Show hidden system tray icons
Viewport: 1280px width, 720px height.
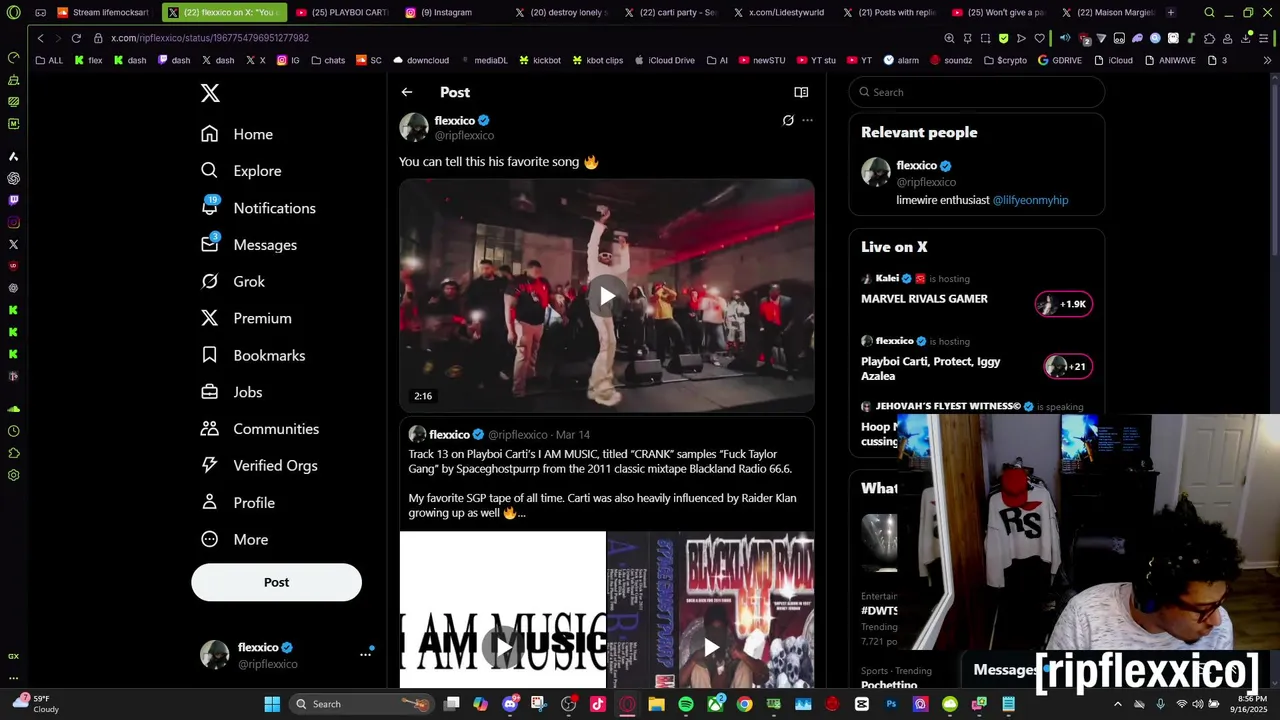[x=1118, y=704]
